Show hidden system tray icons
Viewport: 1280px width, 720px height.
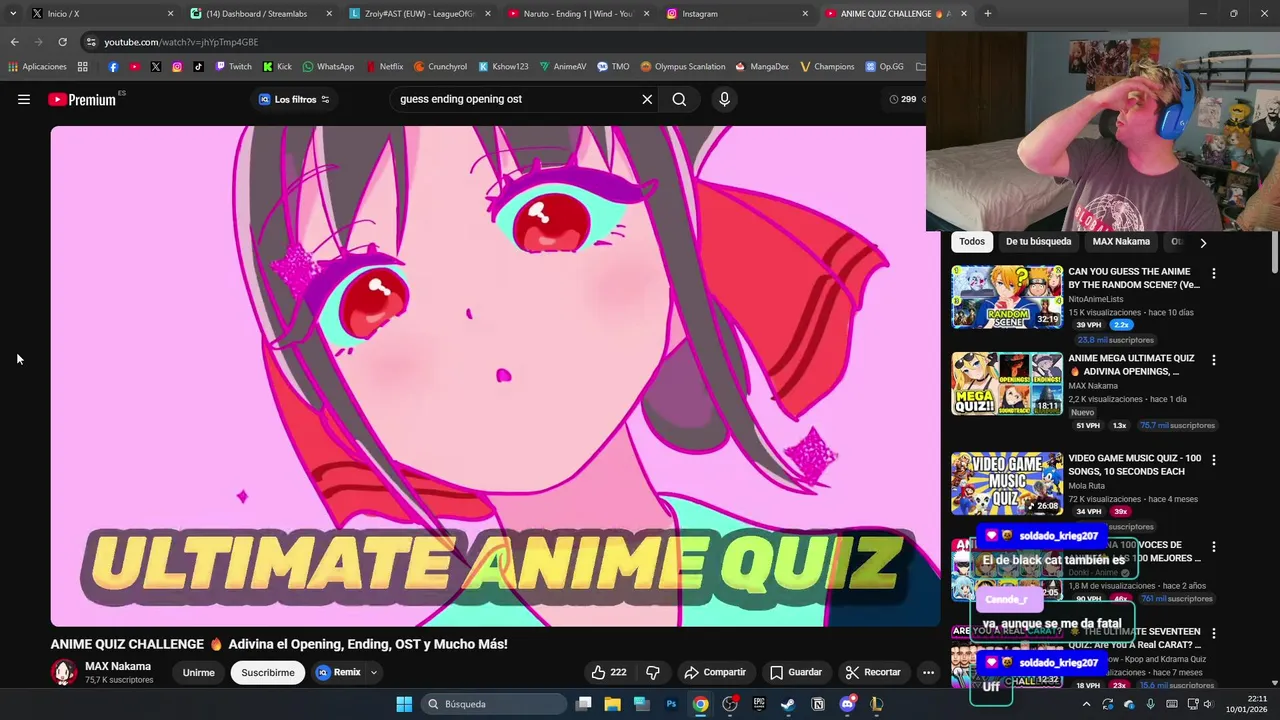tap(1086, 704)
